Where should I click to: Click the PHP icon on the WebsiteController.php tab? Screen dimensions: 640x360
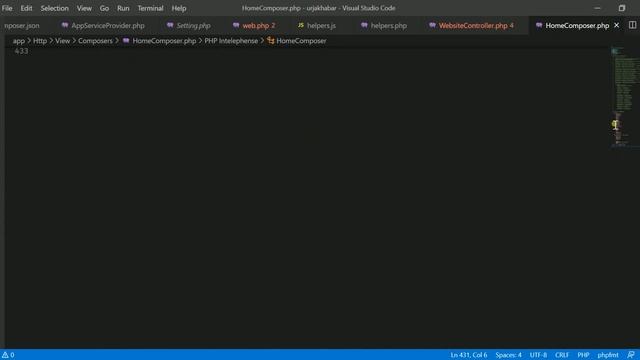(x=432, y=25)
